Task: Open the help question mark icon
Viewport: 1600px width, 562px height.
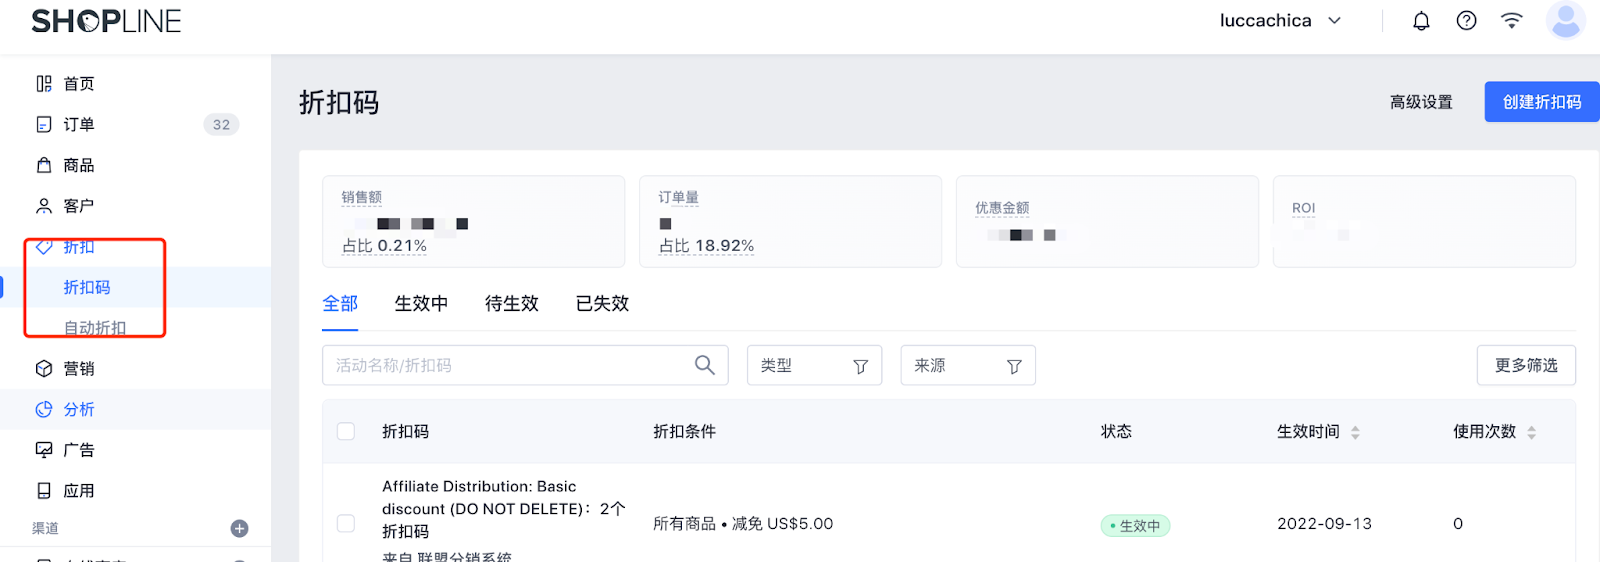Action: 1466,21
